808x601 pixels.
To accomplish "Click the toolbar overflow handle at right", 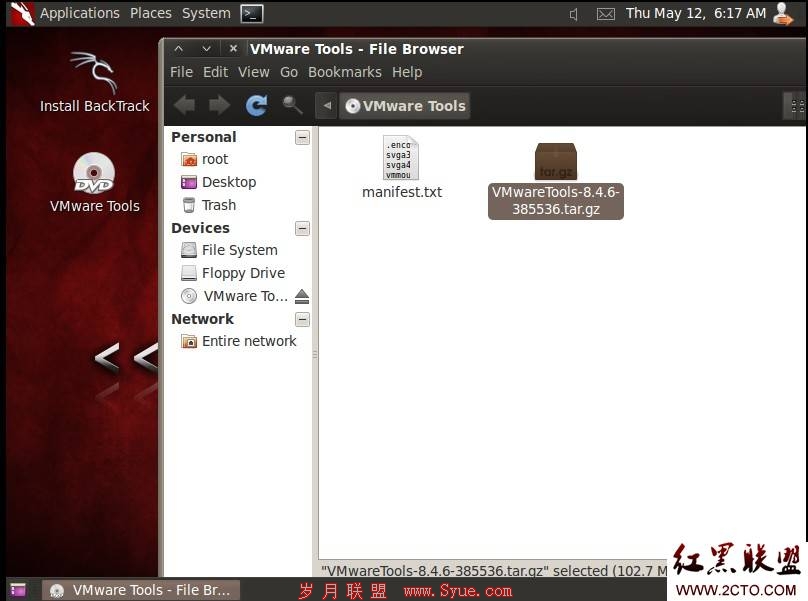I will pyautogui.click(x=797, y=106).
